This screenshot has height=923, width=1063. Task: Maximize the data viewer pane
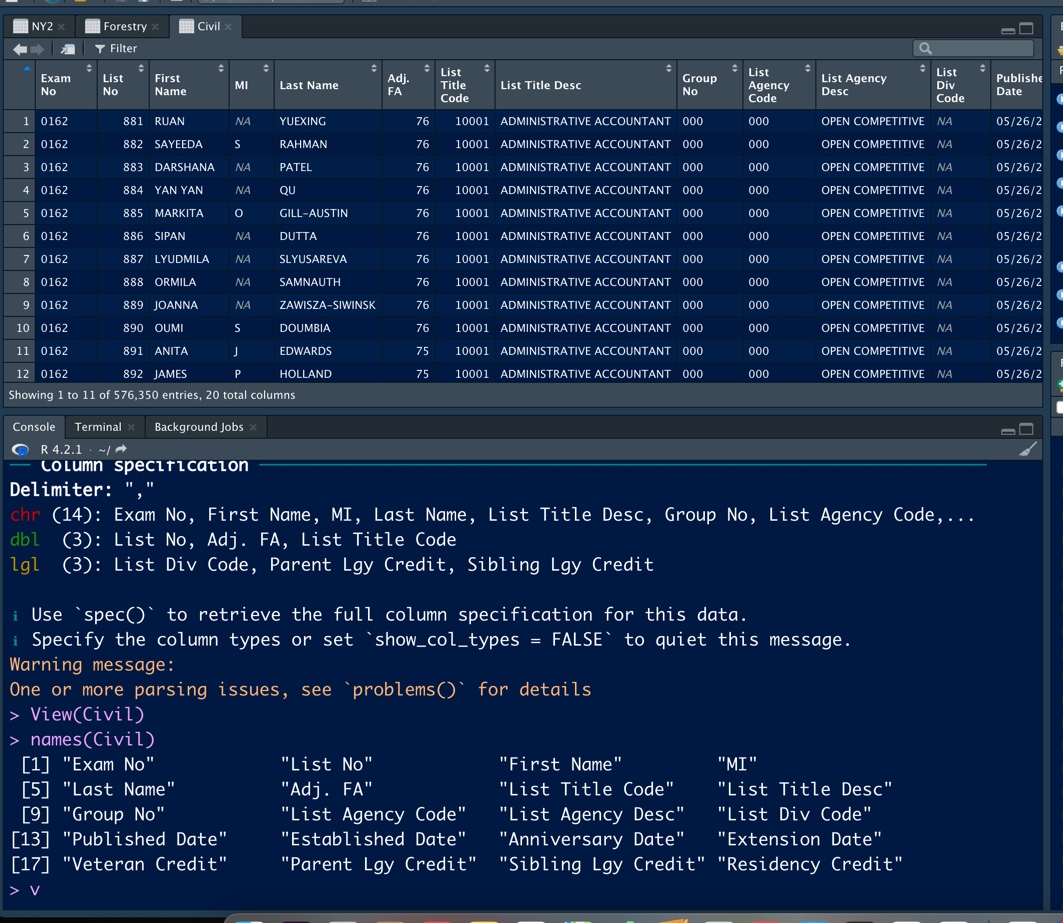1026,28
